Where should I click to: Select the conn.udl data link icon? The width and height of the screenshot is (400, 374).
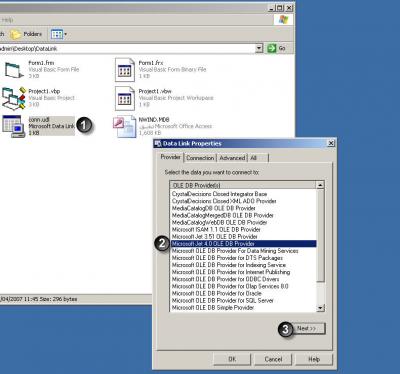point(14,126)
